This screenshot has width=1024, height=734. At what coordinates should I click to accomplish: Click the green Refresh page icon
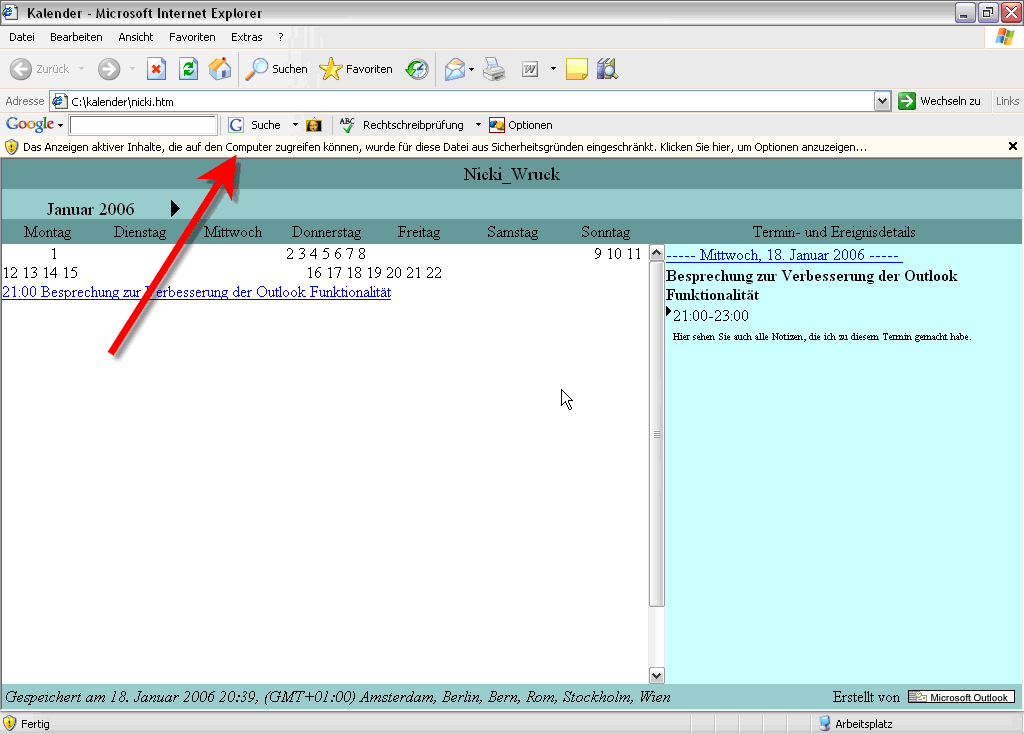pos(188,69)
